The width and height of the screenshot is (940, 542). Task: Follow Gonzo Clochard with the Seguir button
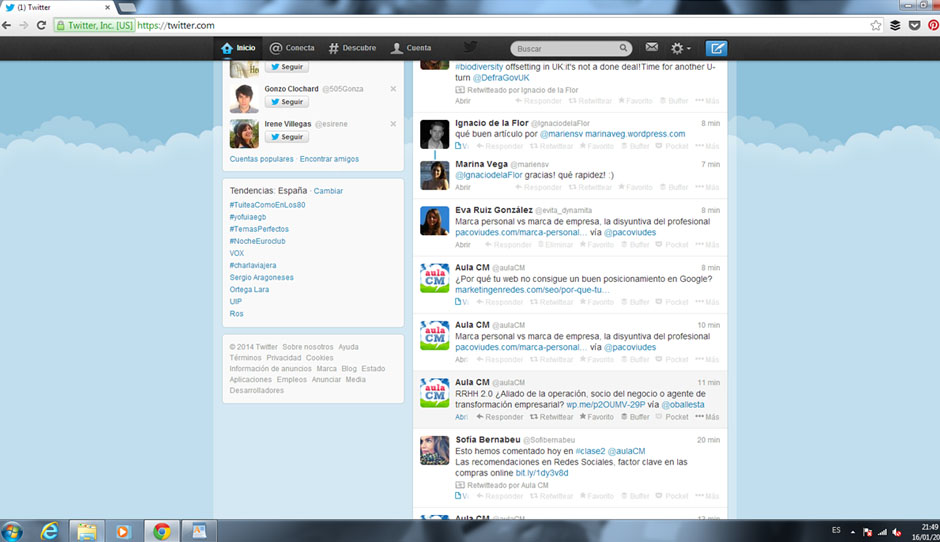[286, 102]
